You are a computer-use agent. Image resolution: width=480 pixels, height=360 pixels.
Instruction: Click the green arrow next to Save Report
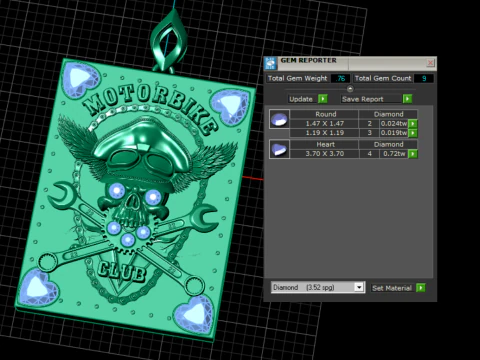pyautogui.click(x=407, y=99)
